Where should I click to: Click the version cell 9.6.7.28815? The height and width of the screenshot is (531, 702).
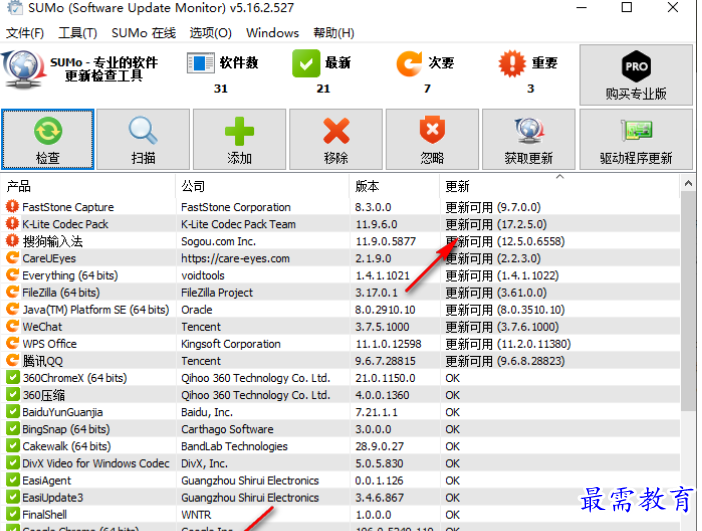[x=385, y=361]
